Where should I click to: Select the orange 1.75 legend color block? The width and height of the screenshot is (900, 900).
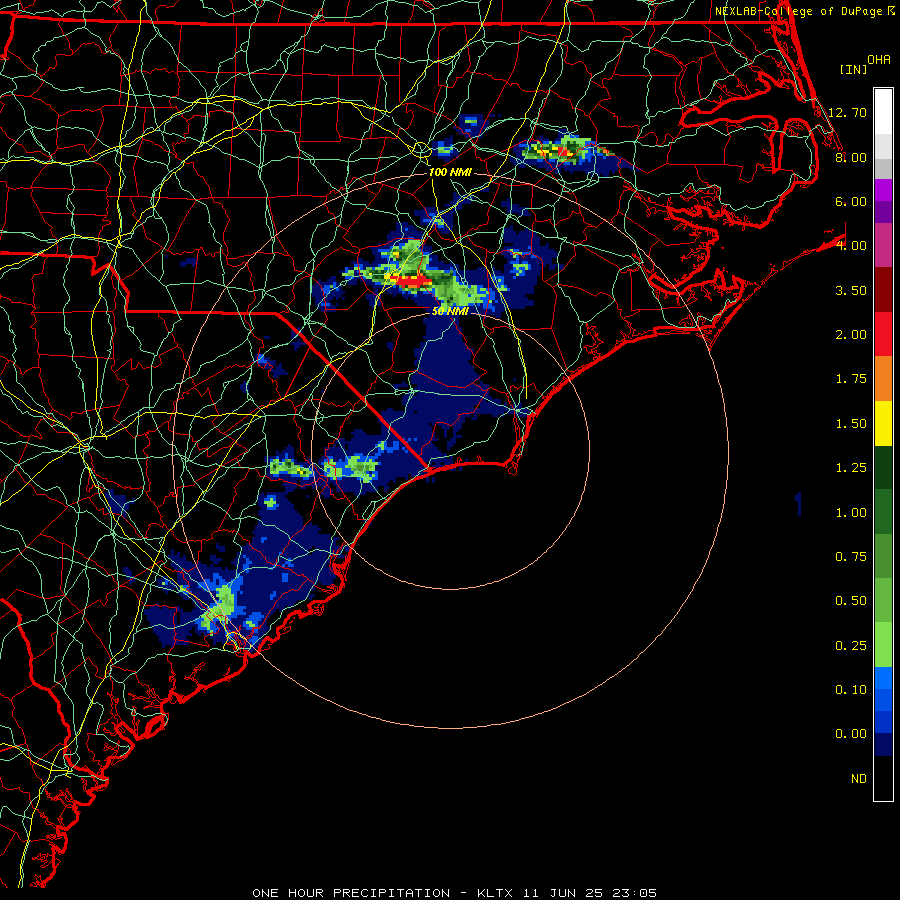tap(883, 379)
